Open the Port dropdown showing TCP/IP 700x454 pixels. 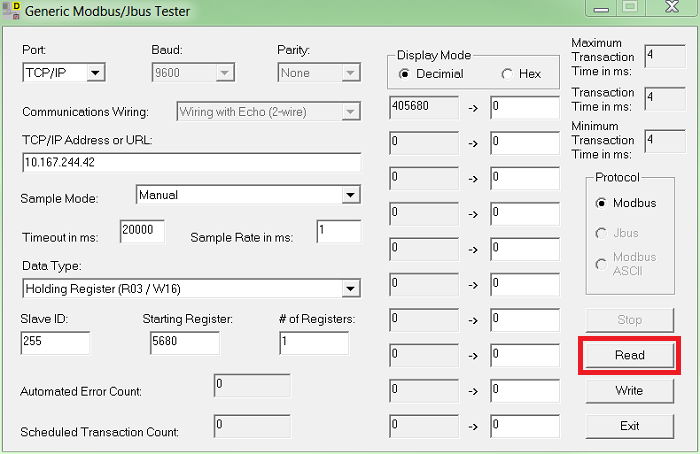coord(64,72)
